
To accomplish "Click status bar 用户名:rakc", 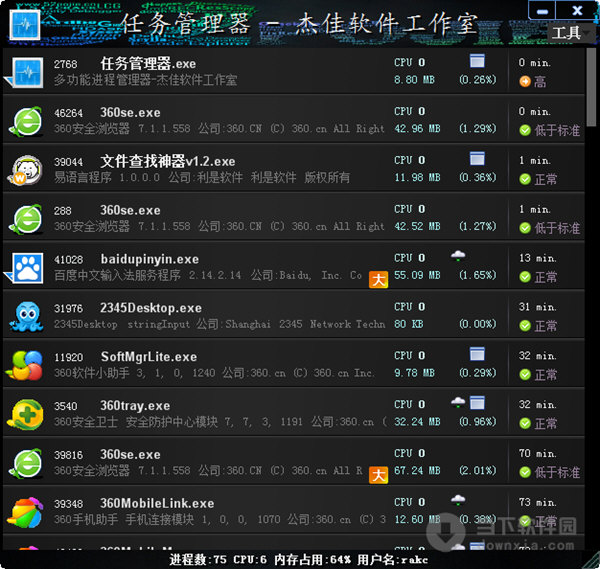I will click(x=392, y=560).
